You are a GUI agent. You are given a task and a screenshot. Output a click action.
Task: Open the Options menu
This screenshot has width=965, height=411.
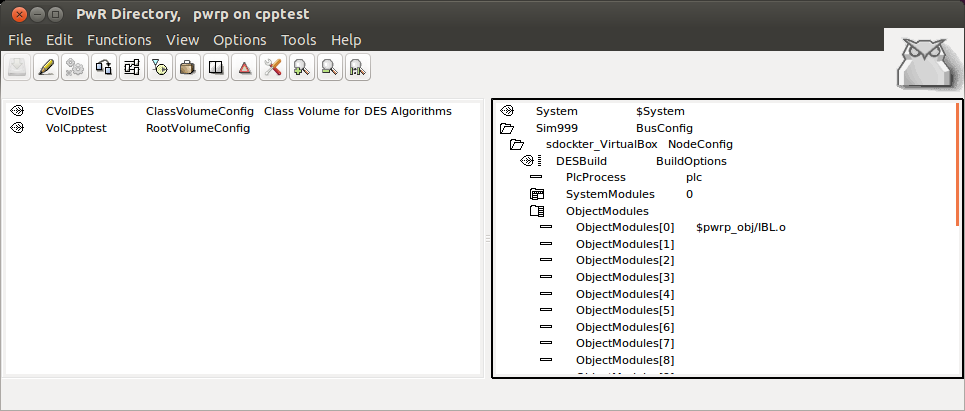pos(240,40)
